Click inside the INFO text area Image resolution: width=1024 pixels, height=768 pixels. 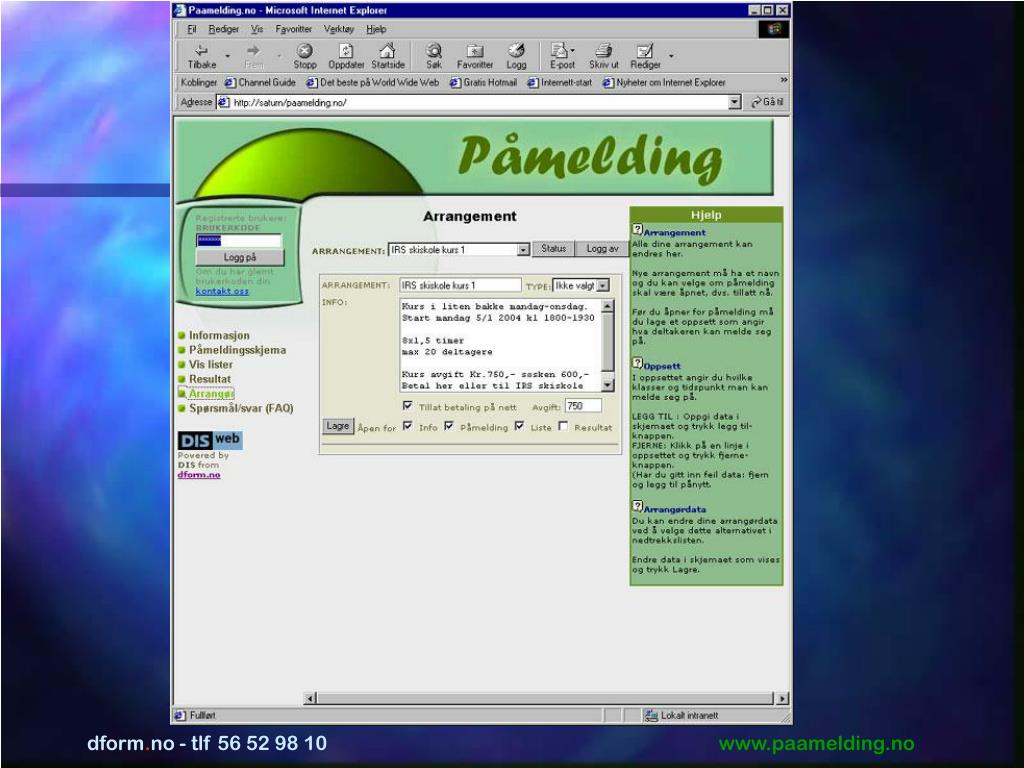point(500,345)
